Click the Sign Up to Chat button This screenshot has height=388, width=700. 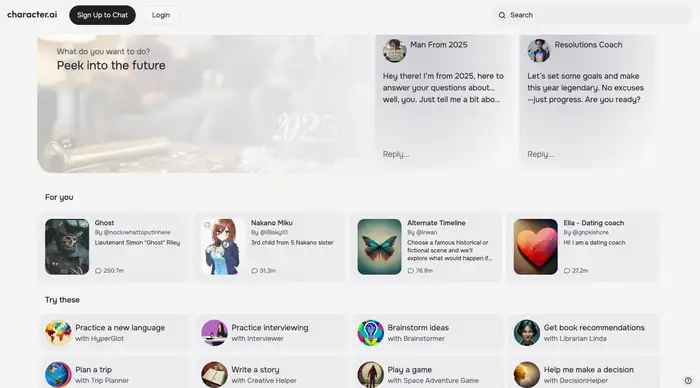tap(102, 15)
